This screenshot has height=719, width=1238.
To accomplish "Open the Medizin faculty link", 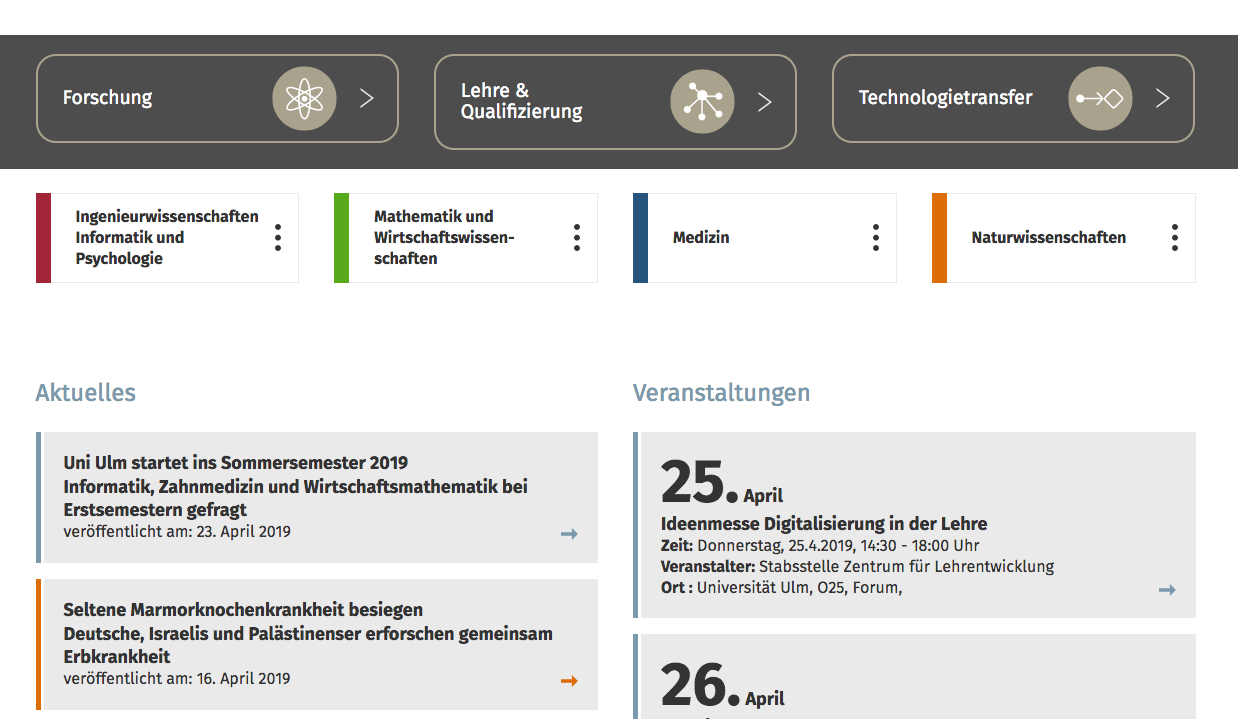I will click(x=701, y=238).
